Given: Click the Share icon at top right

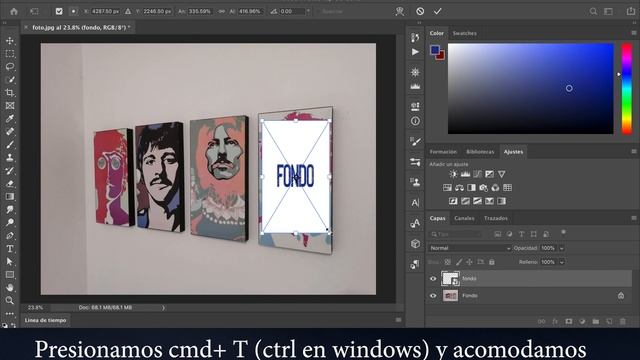Looking at the screenshot, I should [631, 11].
